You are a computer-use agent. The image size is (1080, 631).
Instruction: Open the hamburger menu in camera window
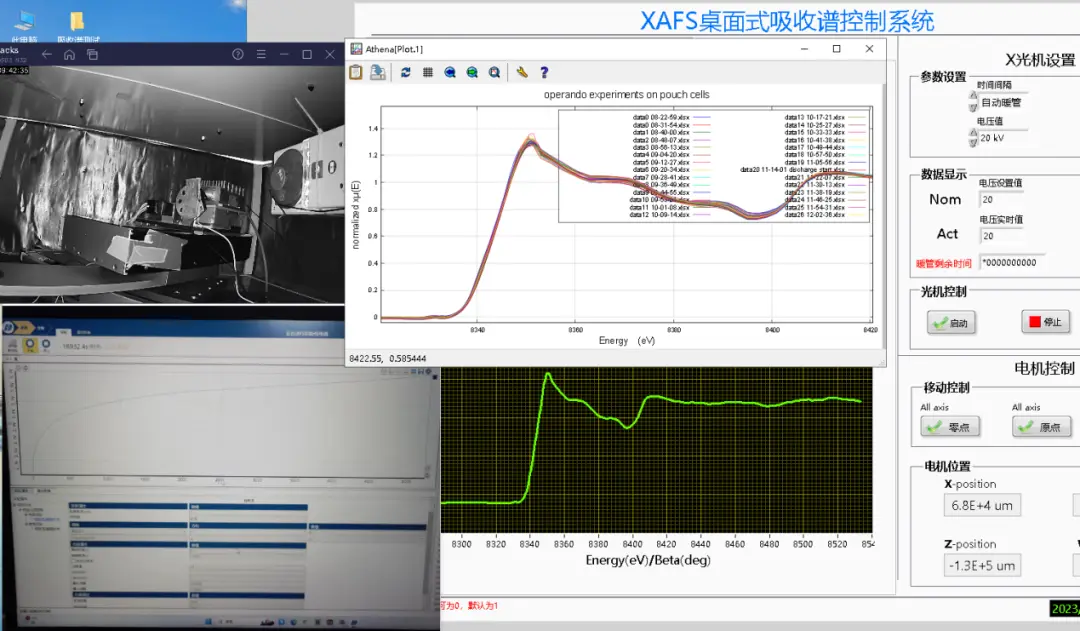(x=261, y=54)
